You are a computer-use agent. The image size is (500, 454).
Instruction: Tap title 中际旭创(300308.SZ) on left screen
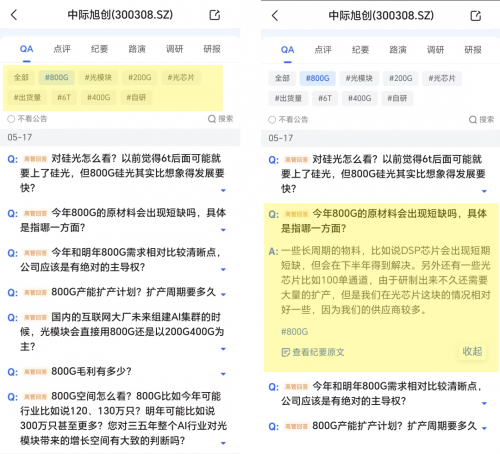point(120,15)
